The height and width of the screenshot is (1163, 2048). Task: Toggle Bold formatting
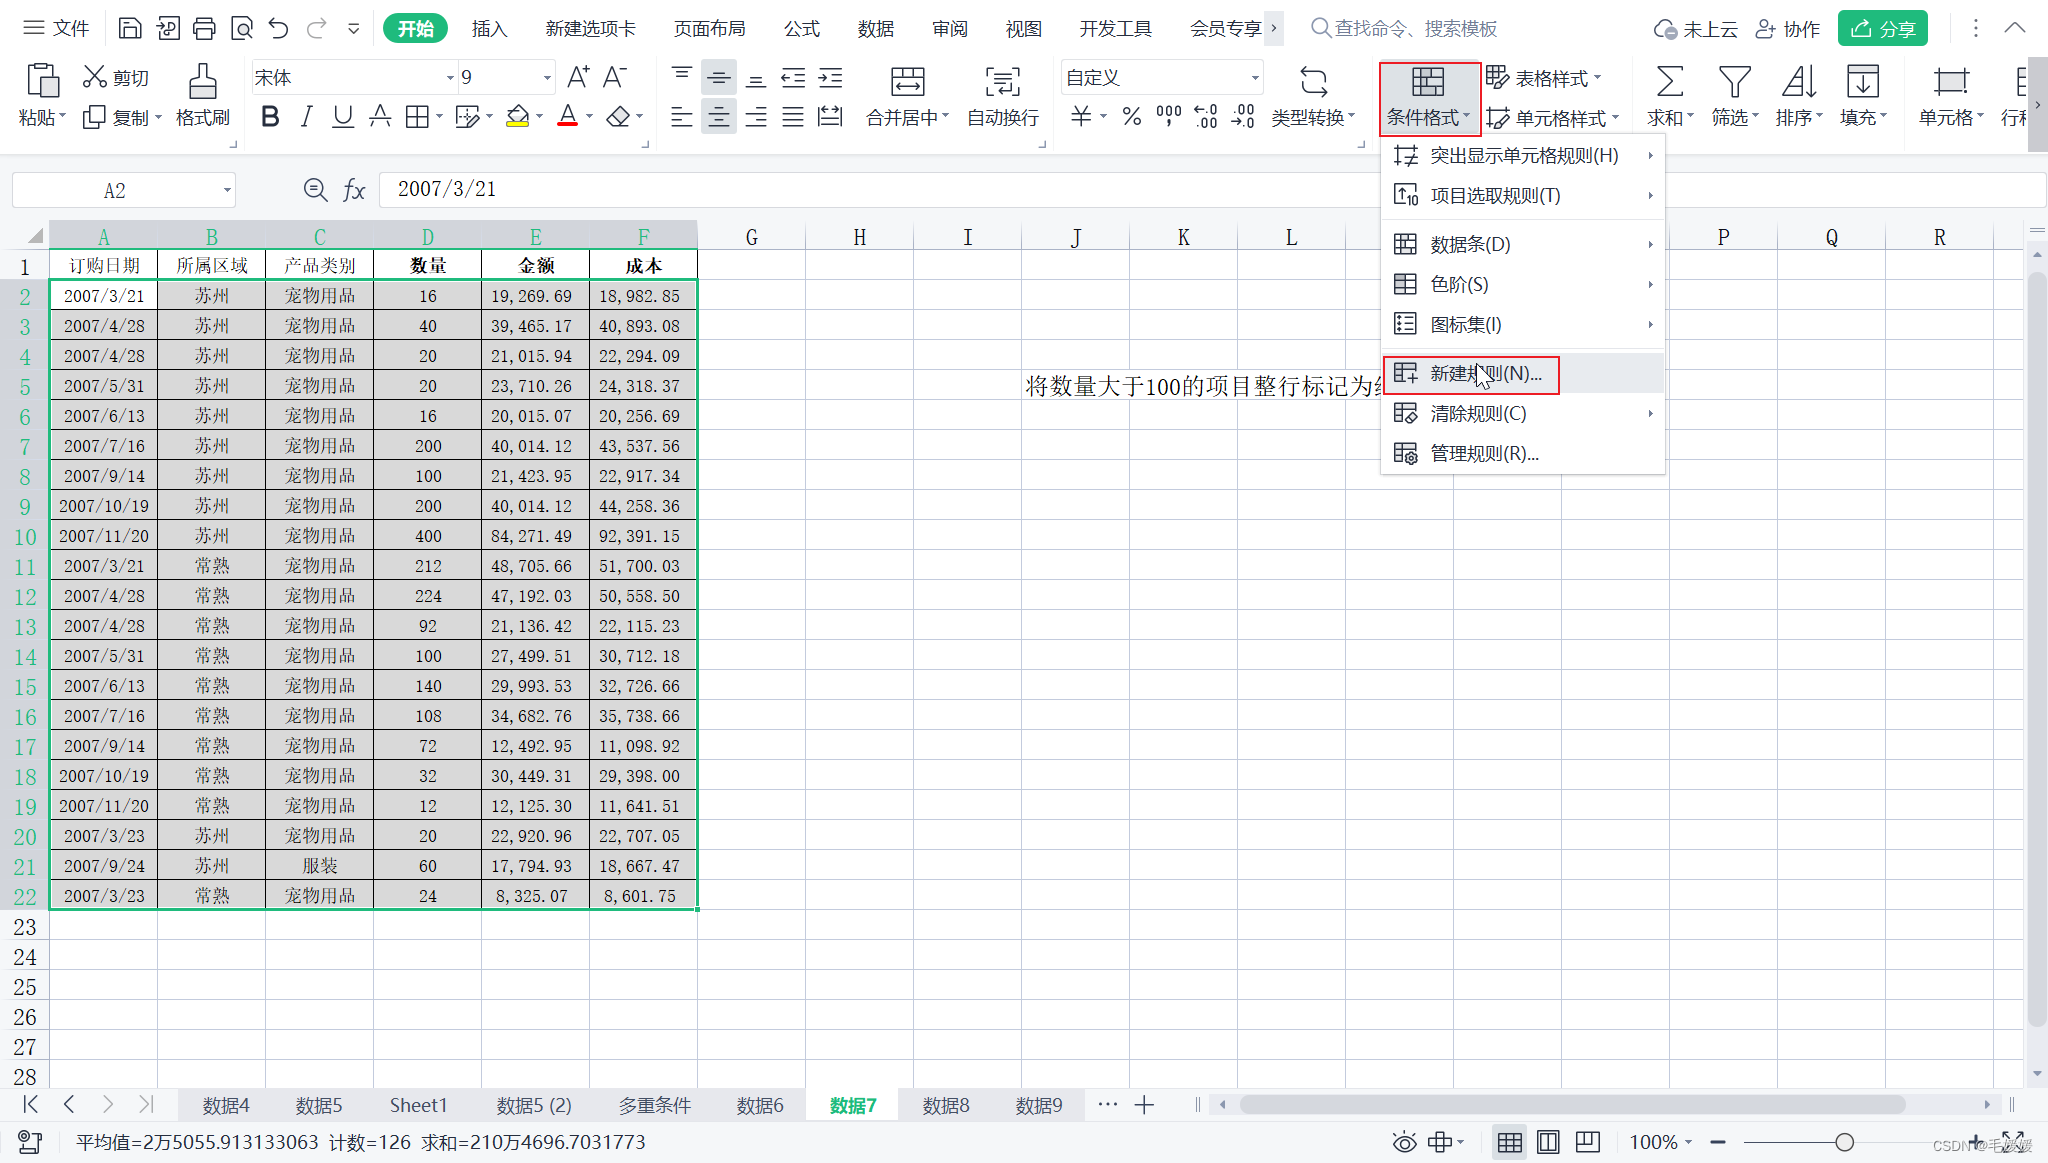pyautogui.click(x=270, y=117)
